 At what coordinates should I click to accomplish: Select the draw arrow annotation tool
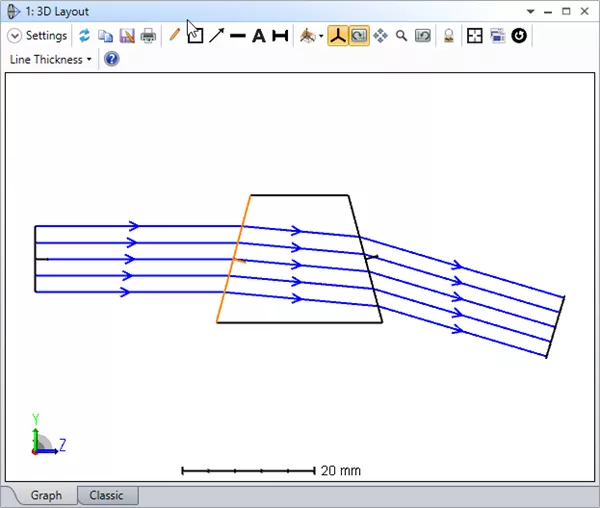click(x=217, y=36)
